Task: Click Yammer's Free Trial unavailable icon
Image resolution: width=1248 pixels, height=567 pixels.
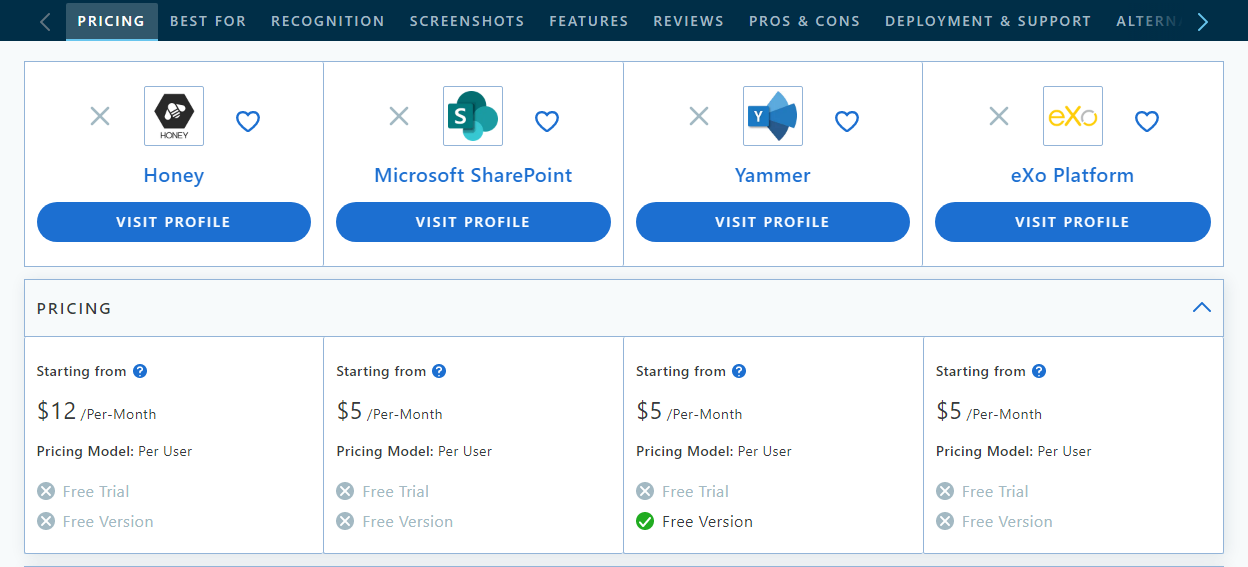Action: click(645, 491)
